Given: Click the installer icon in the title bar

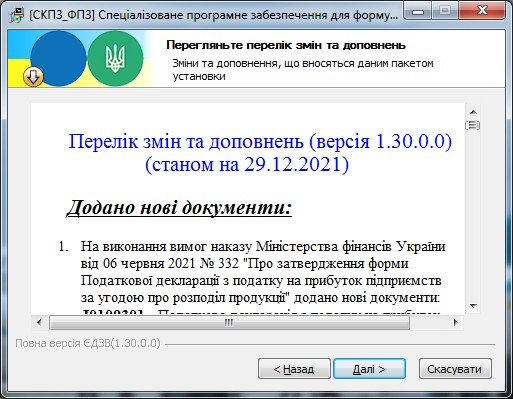Looking at the screenshot, I should coord(16,15).
